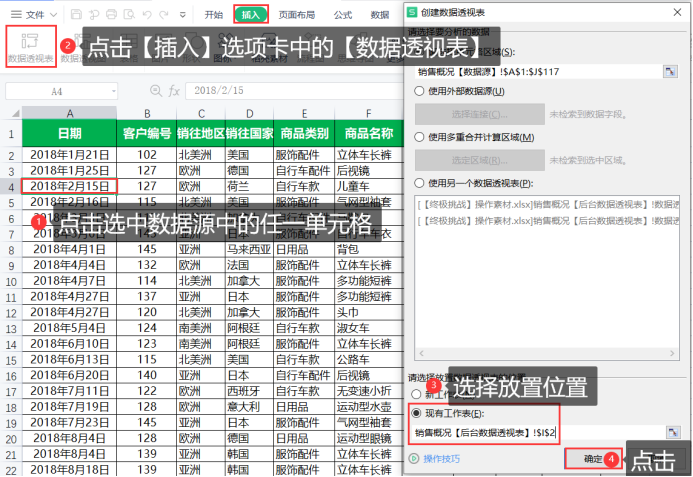This screenshot has height=477, width=693.
Task: Click the select-all corner of the sheet
Action: tap(15, 113)
